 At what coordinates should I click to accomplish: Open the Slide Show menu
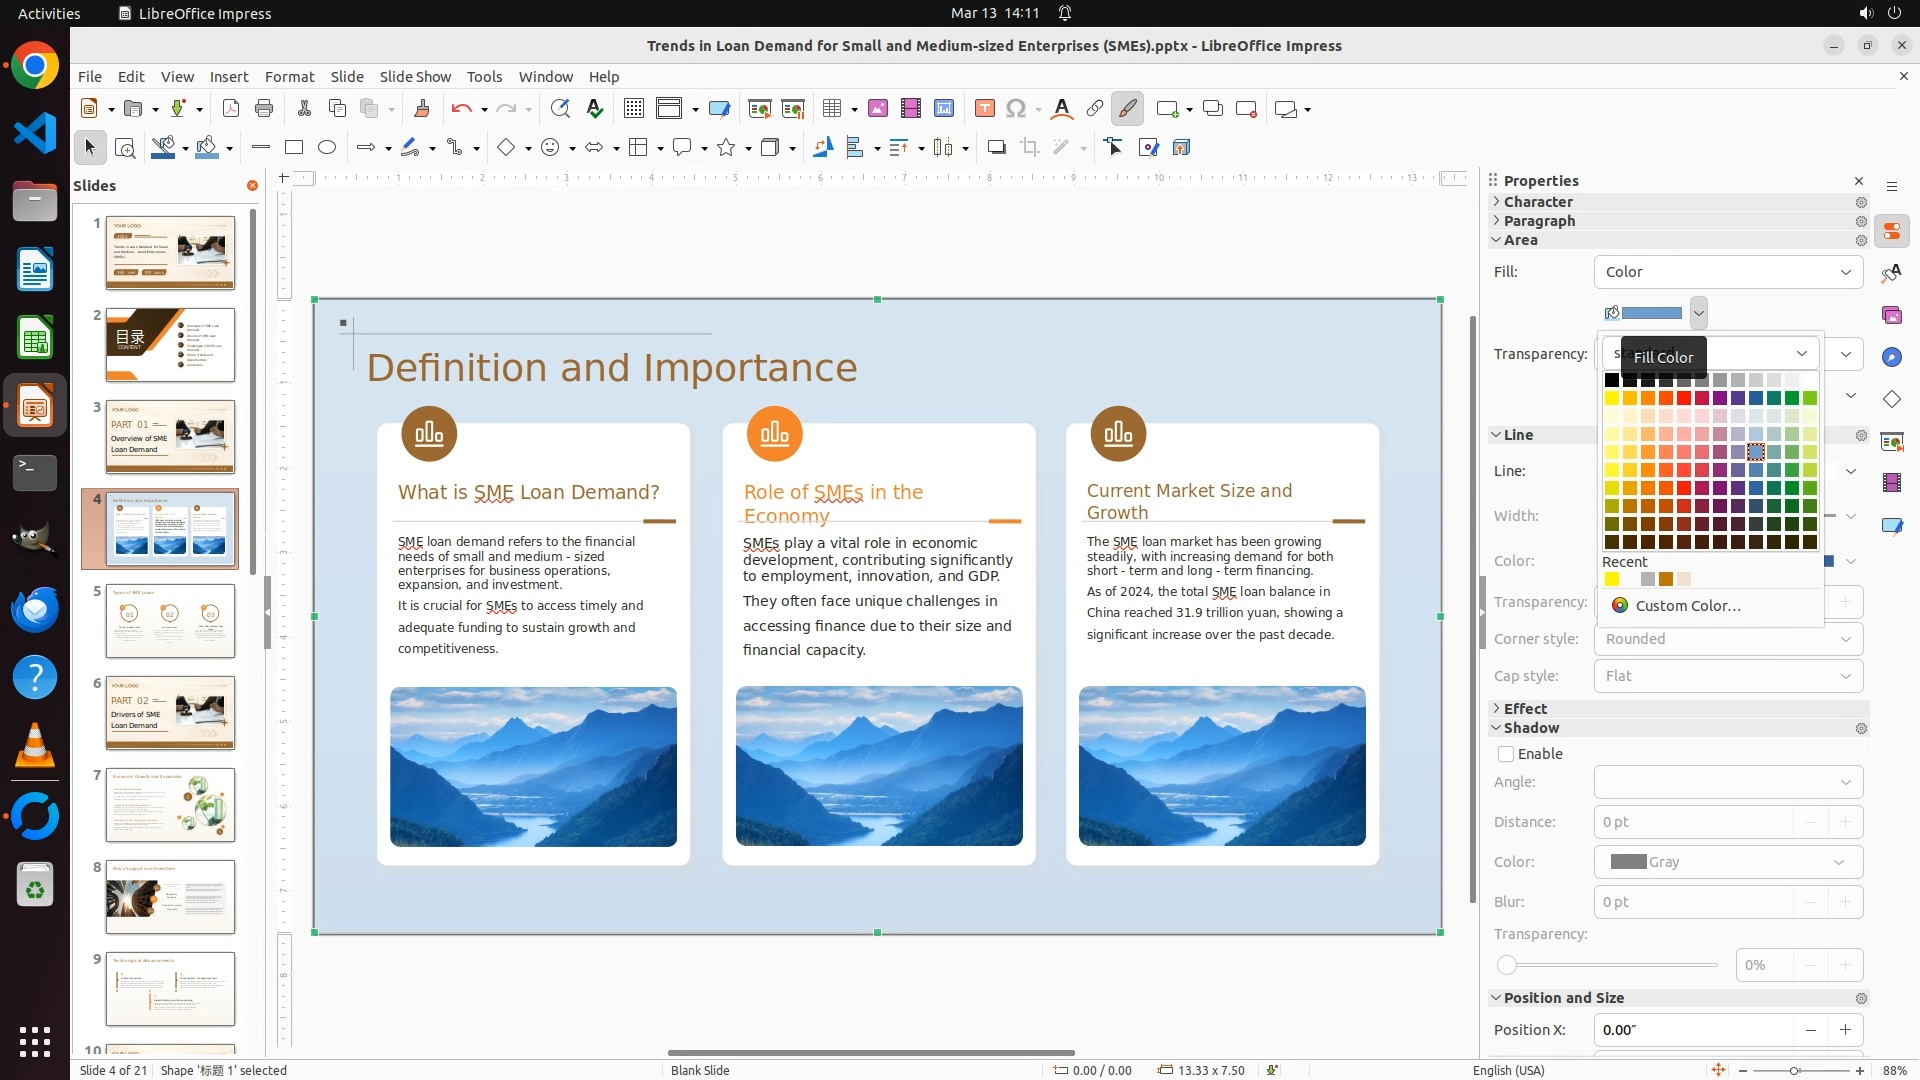(415, 77)
